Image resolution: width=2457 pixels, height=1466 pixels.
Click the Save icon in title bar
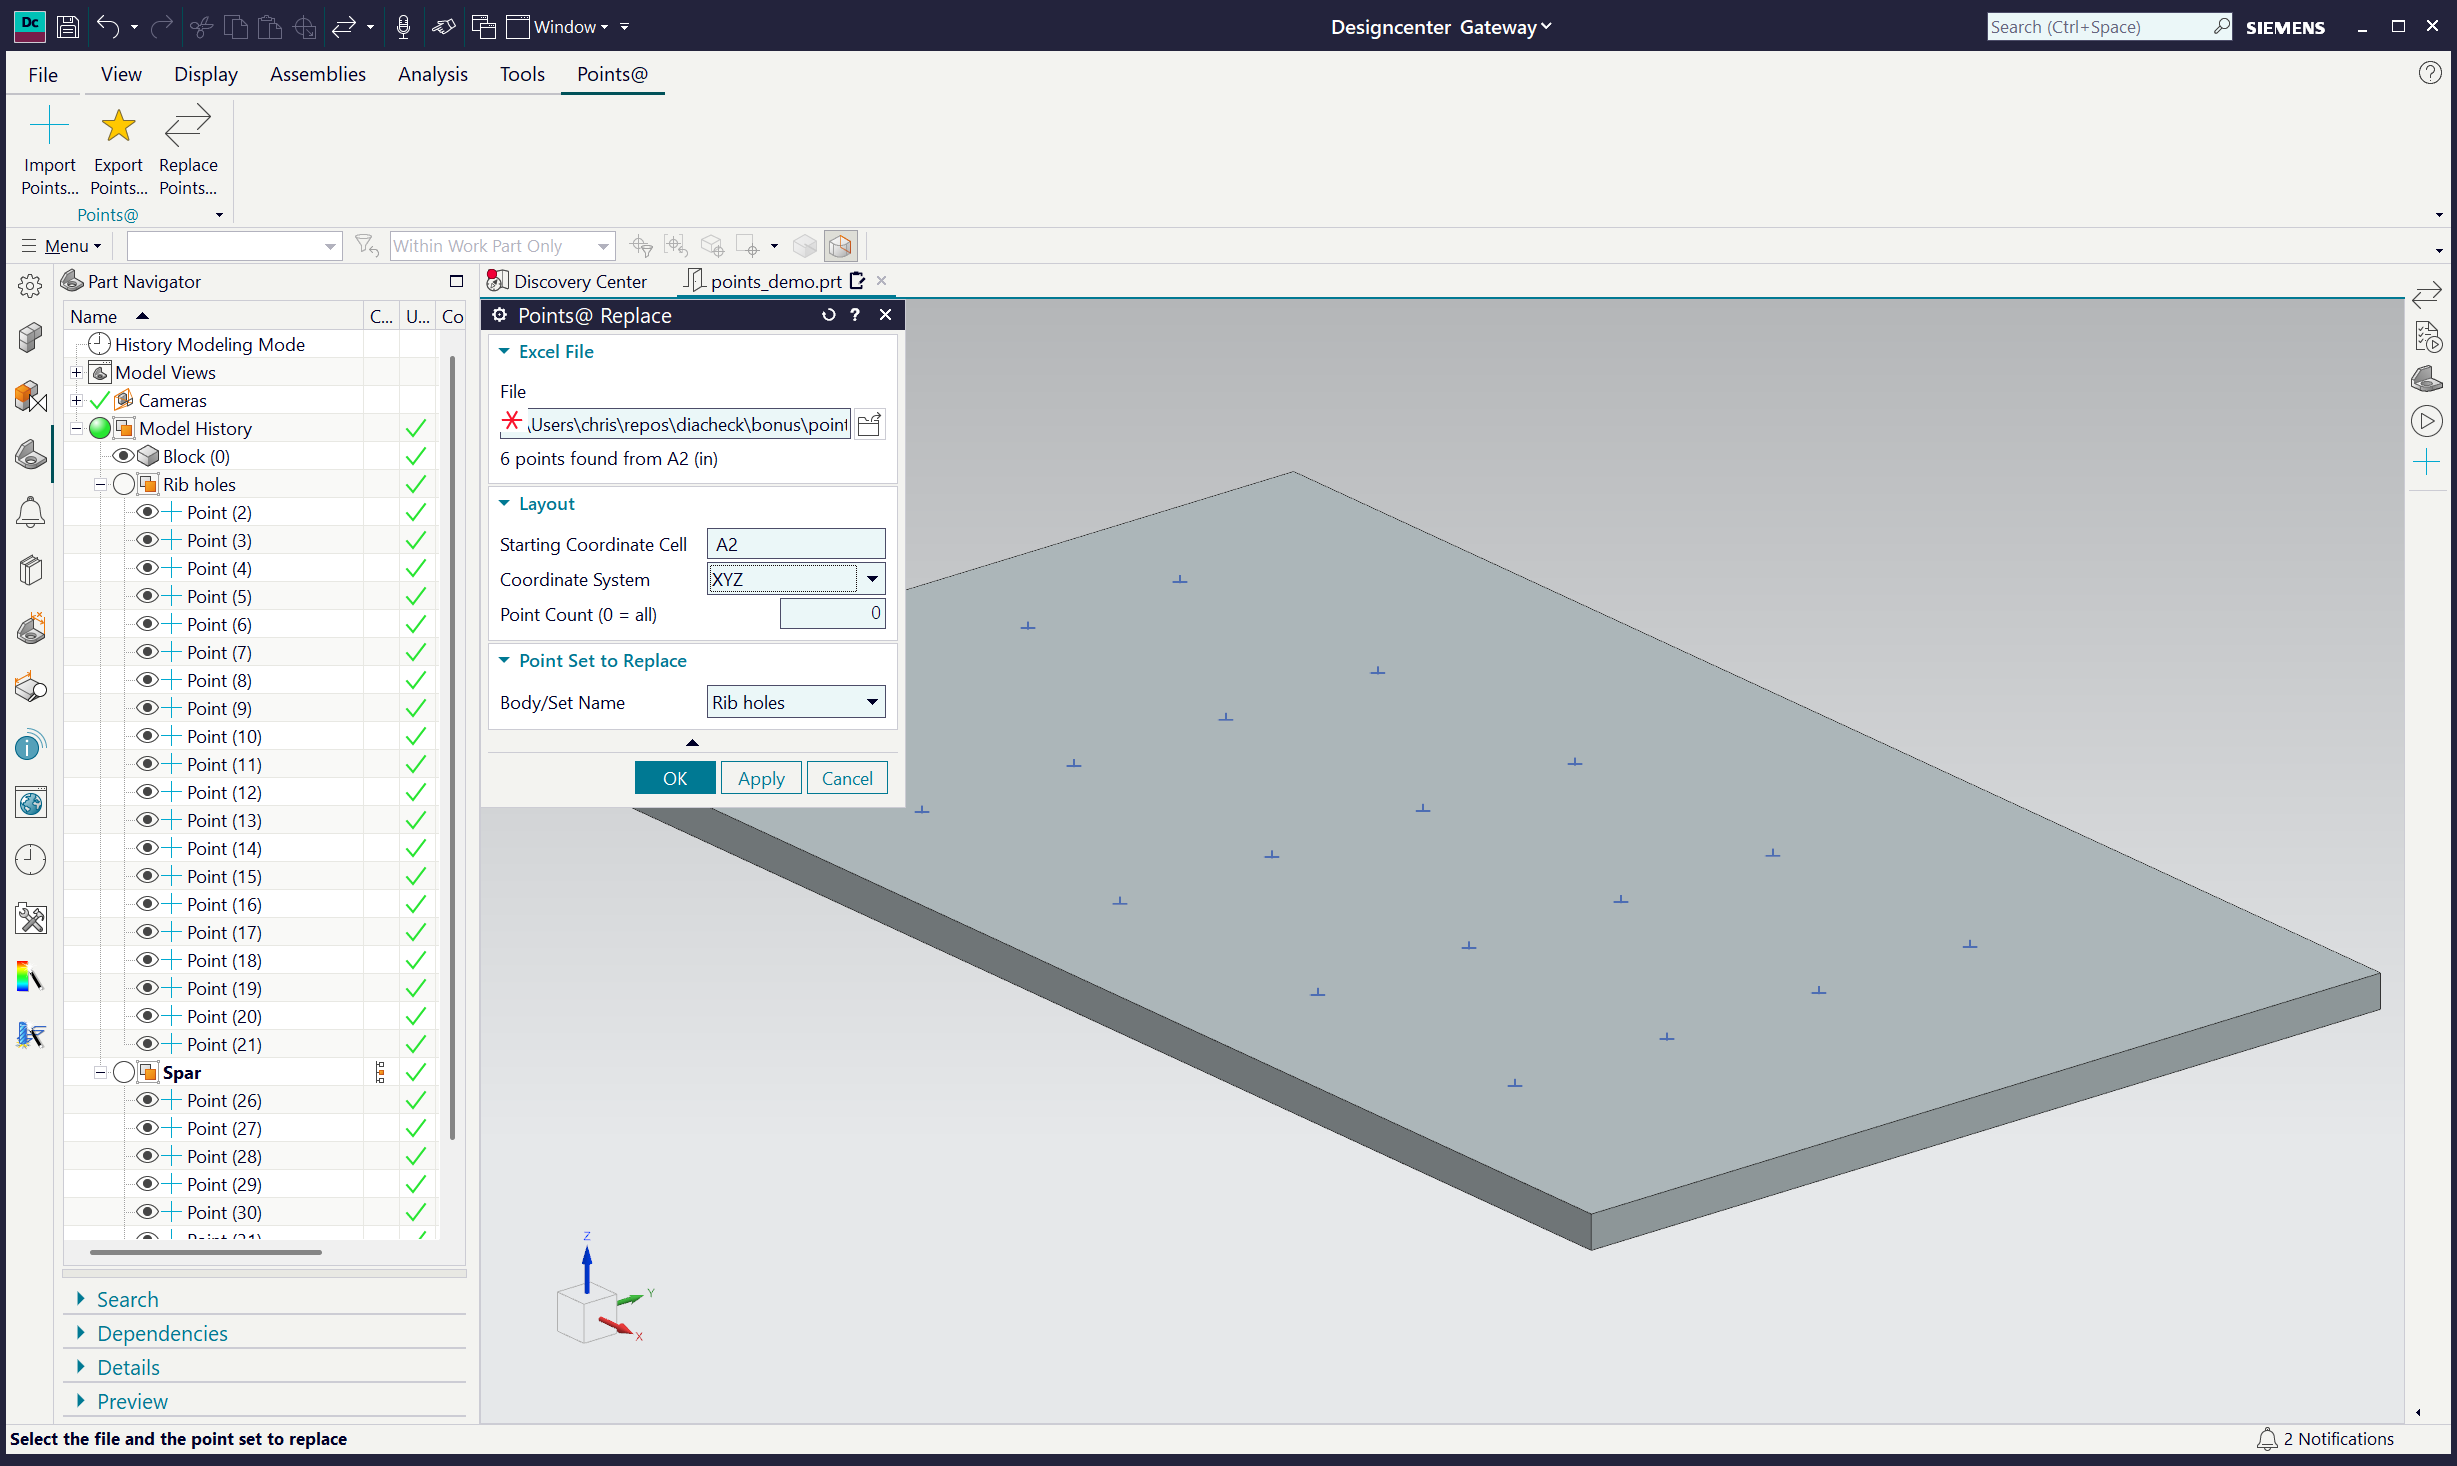click(68, 27)
